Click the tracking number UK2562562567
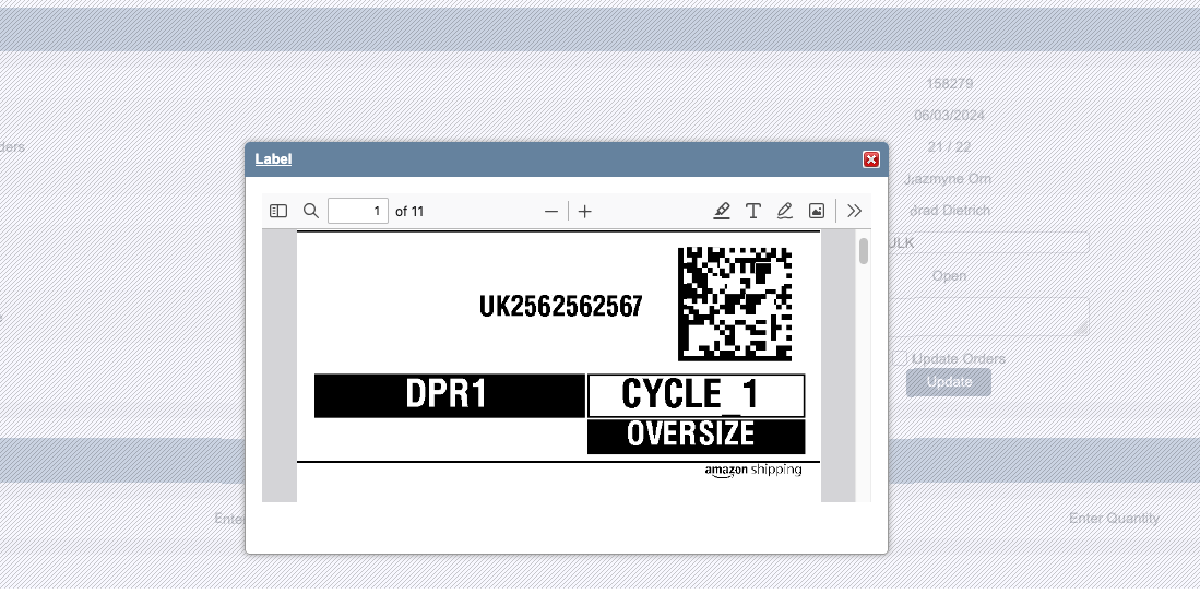Viewport: 1200px width, 589px height. pos(561,306)
